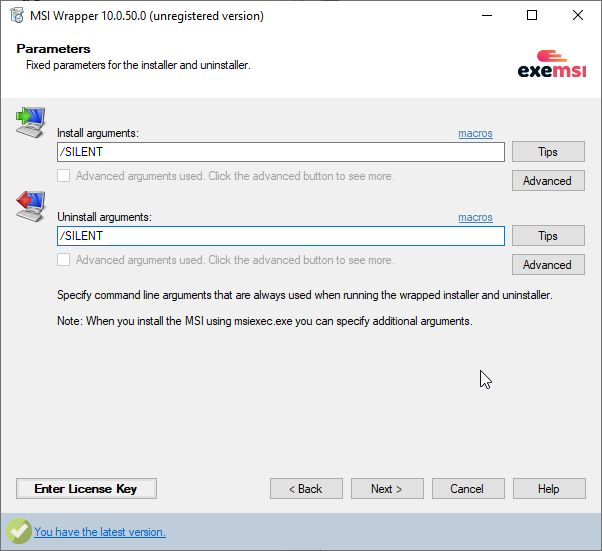The height and width of the screenshot is (551, 602).
Task: Click the green checkmark status icon
Action: (18, 531)
